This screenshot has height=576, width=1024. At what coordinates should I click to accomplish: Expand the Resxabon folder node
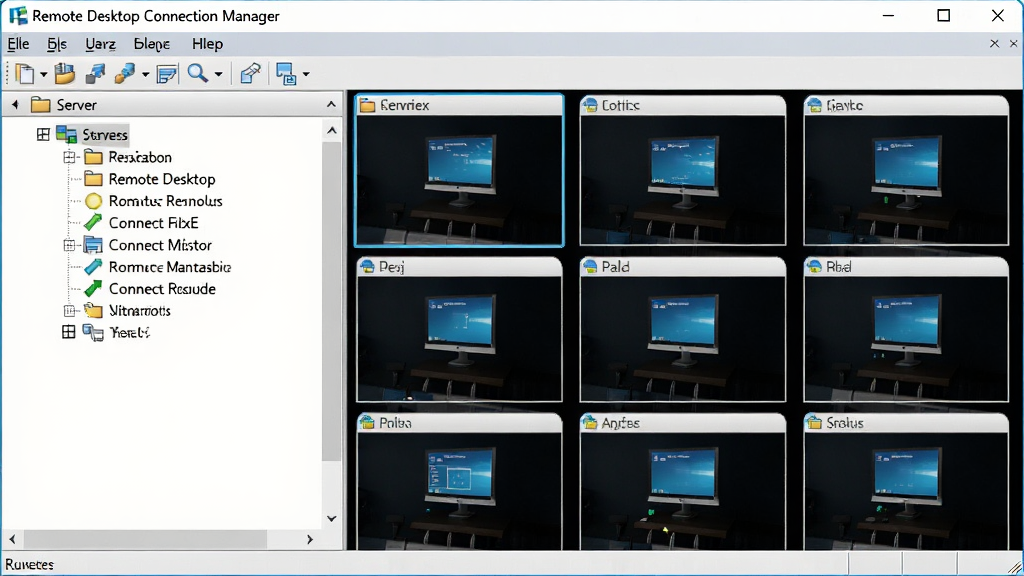tap(69, 157)
